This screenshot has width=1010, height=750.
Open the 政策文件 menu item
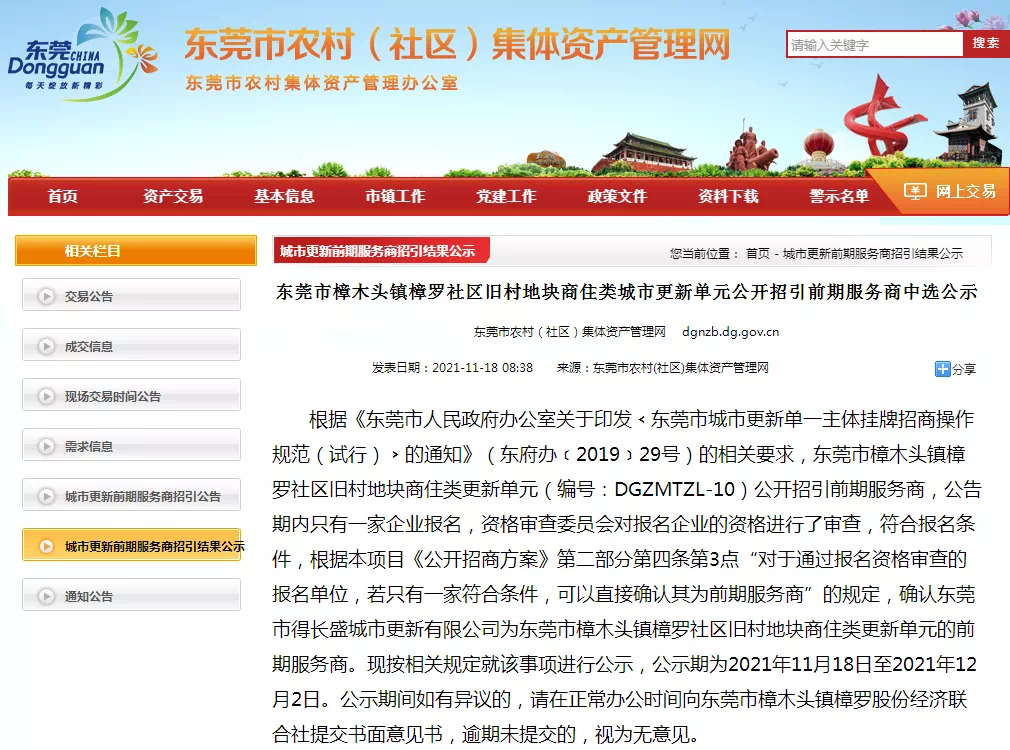point(617,197)
